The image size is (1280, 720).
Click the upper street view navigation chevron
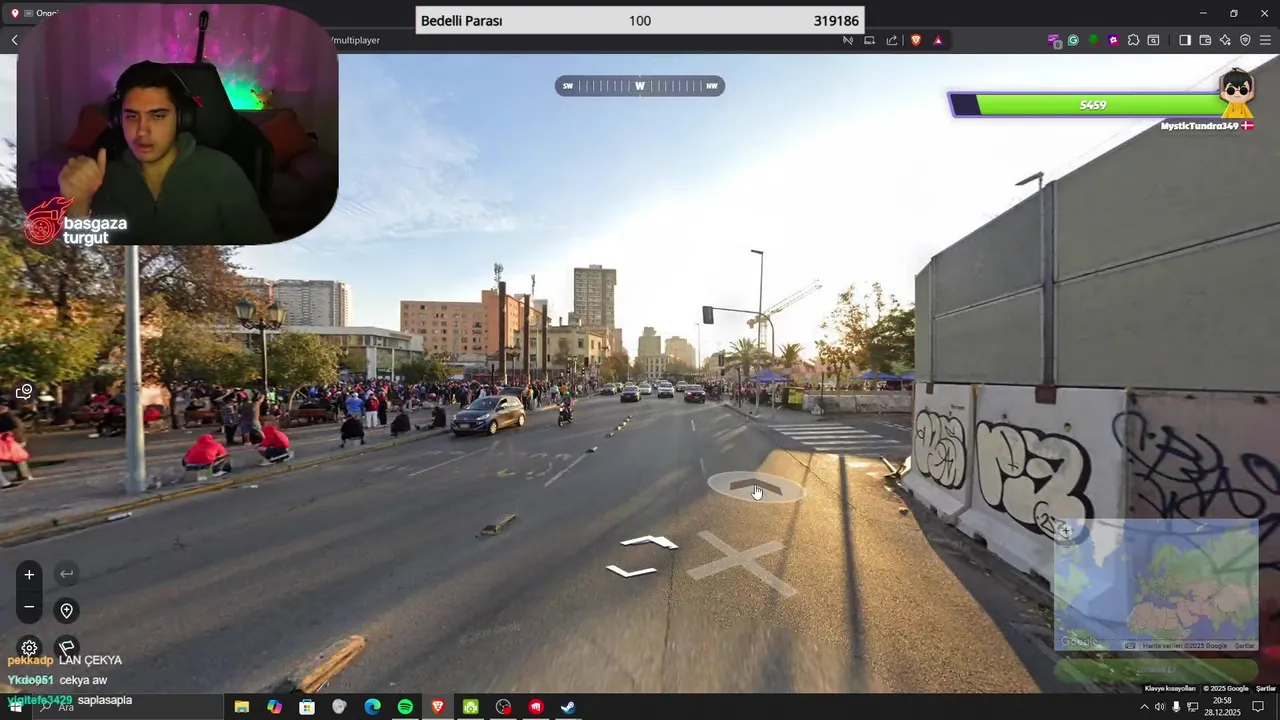click(x=649, y=542)
